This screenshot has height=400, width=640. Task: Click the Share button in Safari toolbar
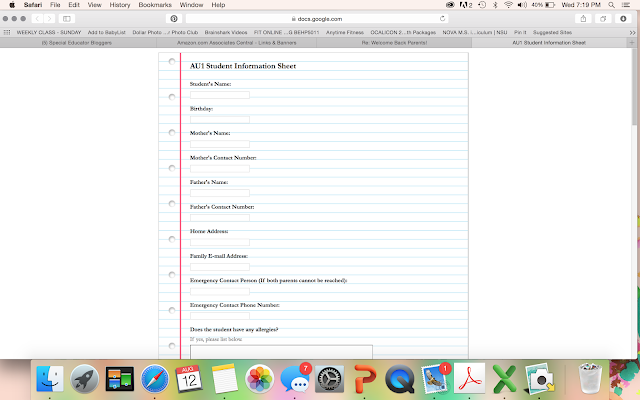point(583,19)
